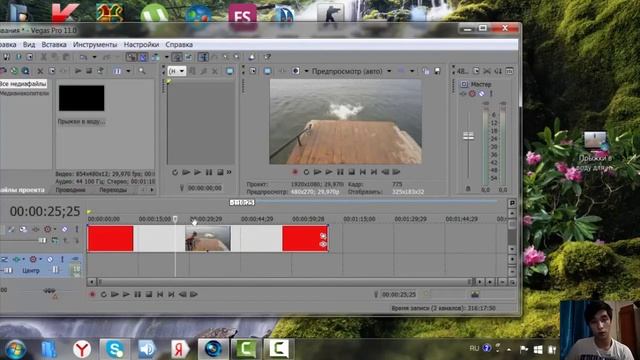The width and height of the screenshot is (640, 360).
Task: Switch to the Проводник tab
Action: click(71, 190)
